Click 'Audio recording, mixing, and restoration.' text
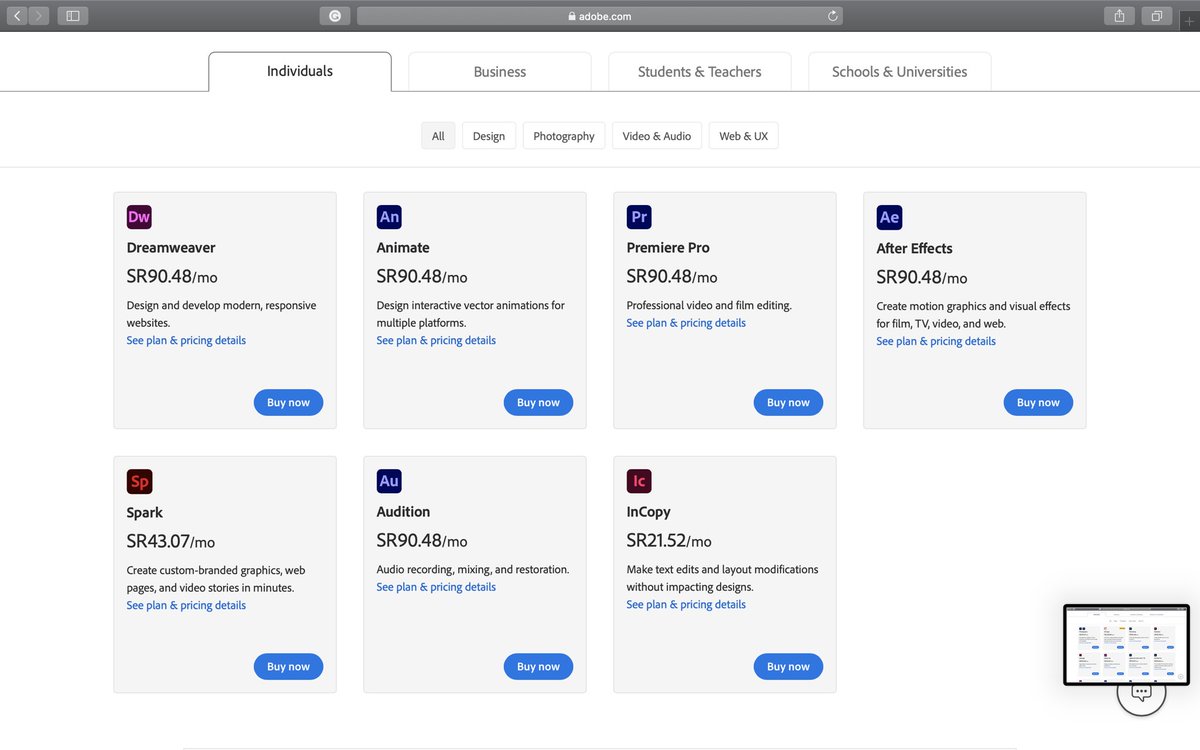 point(473,569)
